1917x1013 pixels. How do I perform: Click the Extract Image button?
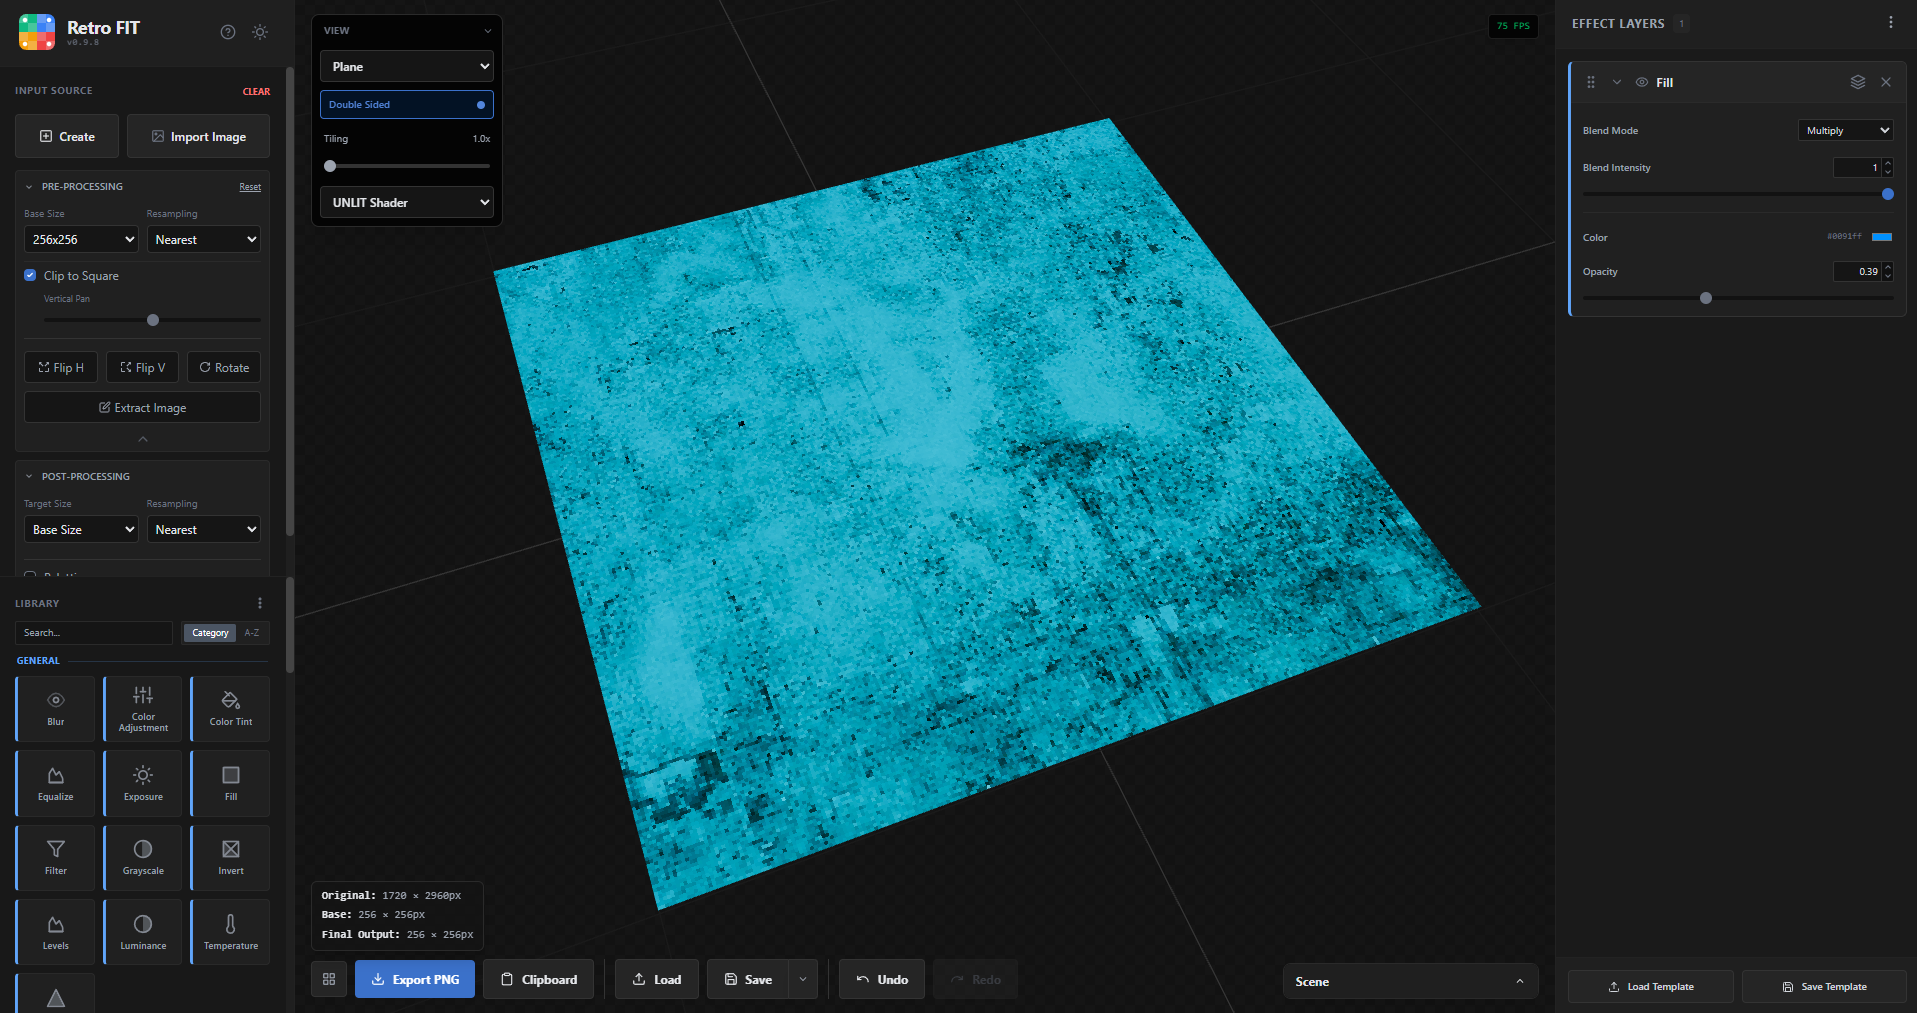pos(142,407)
